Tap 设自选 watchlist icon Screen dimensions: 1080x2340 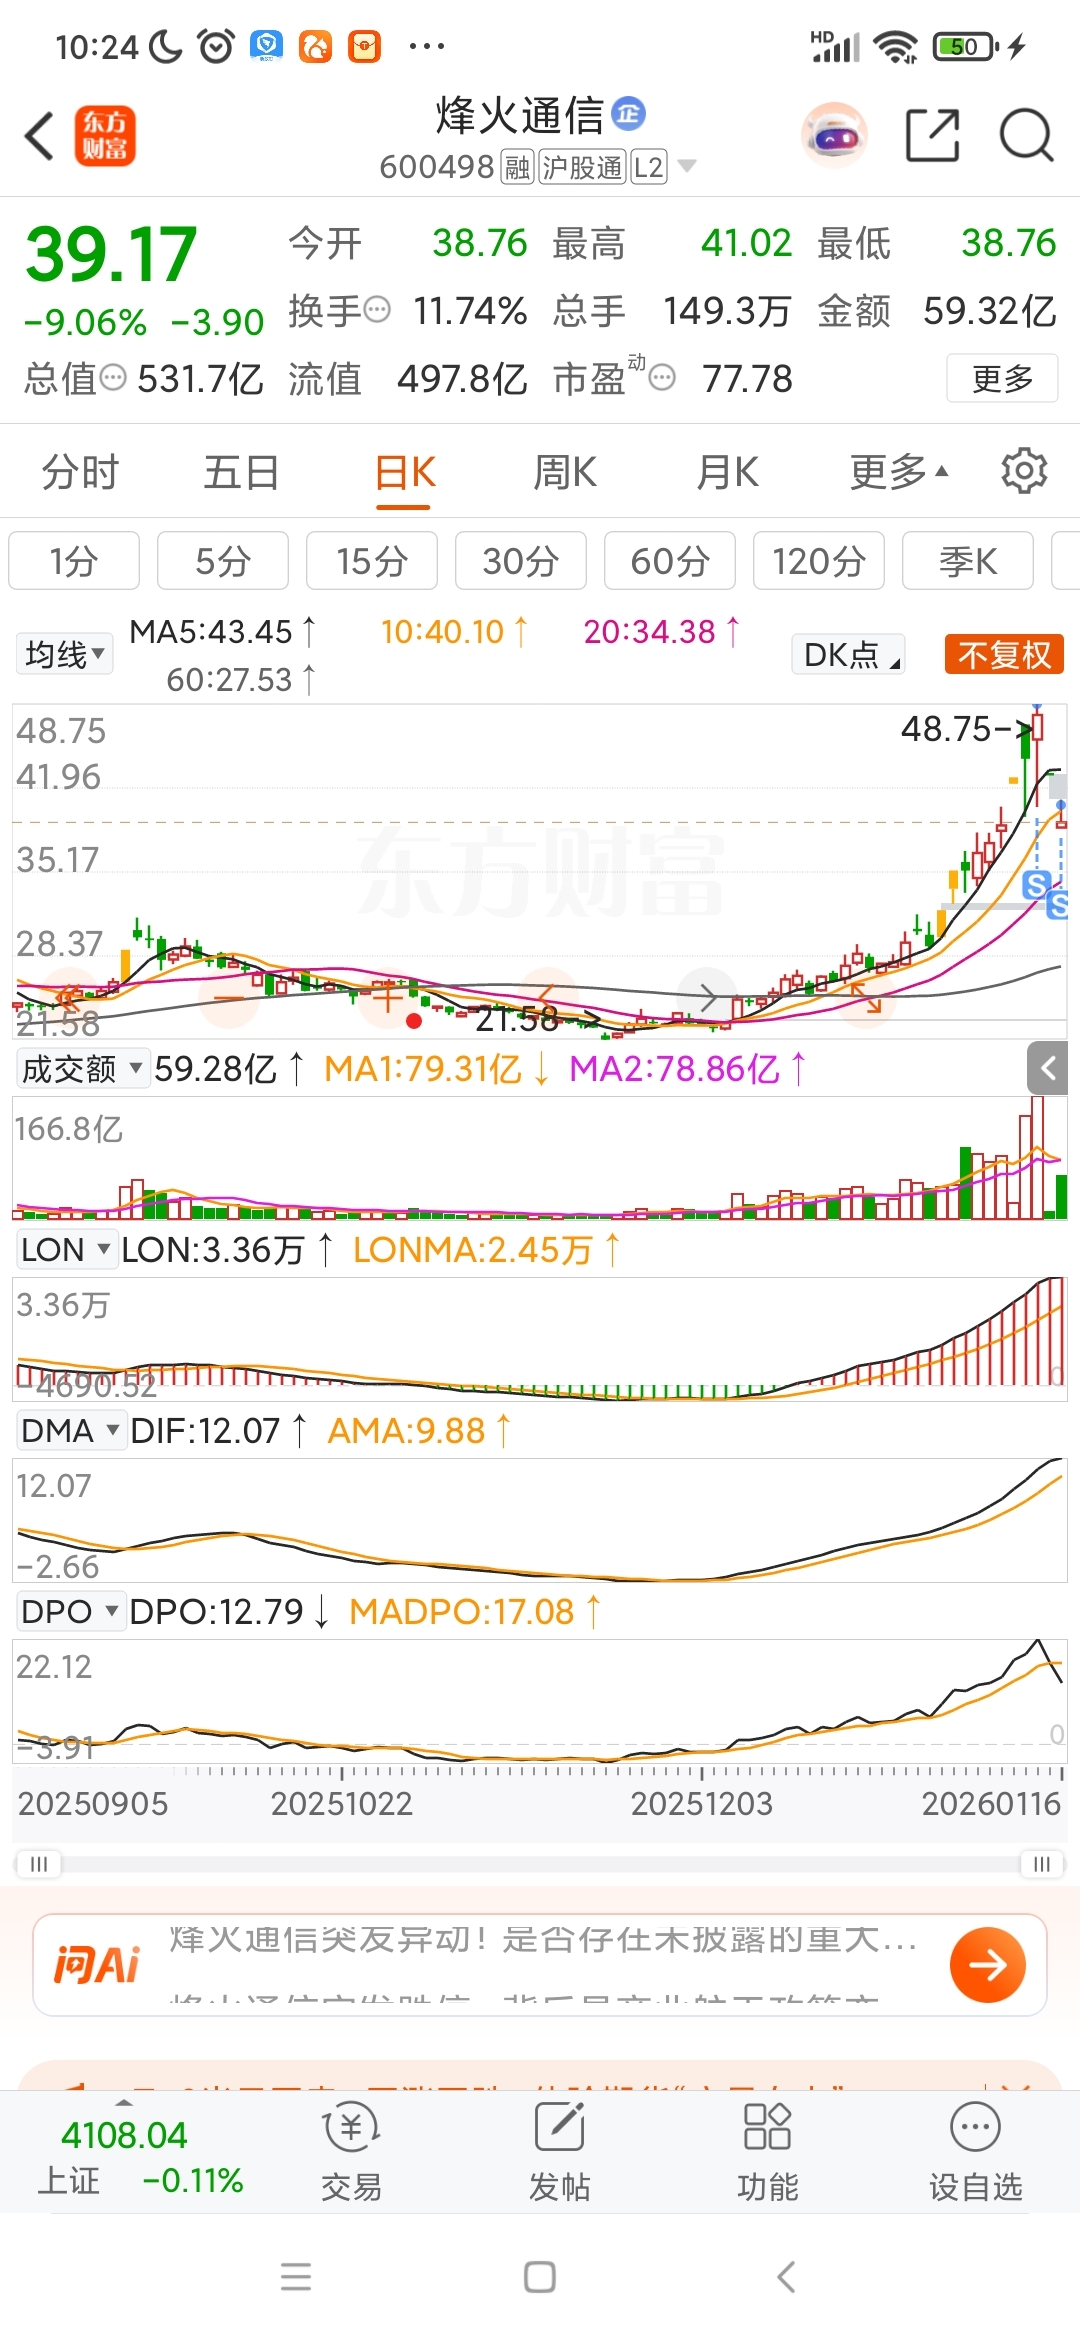tap(975, 2152)
